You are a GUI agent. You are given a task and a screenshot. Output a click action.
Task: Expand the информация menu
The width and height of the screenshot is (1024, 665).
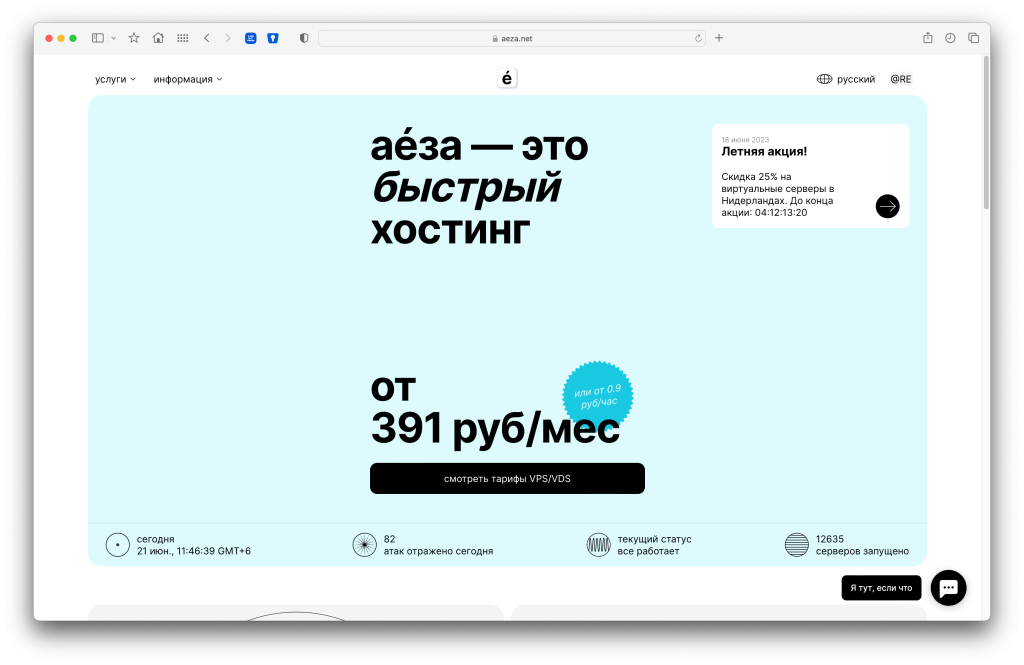click(x=188, y=79)
